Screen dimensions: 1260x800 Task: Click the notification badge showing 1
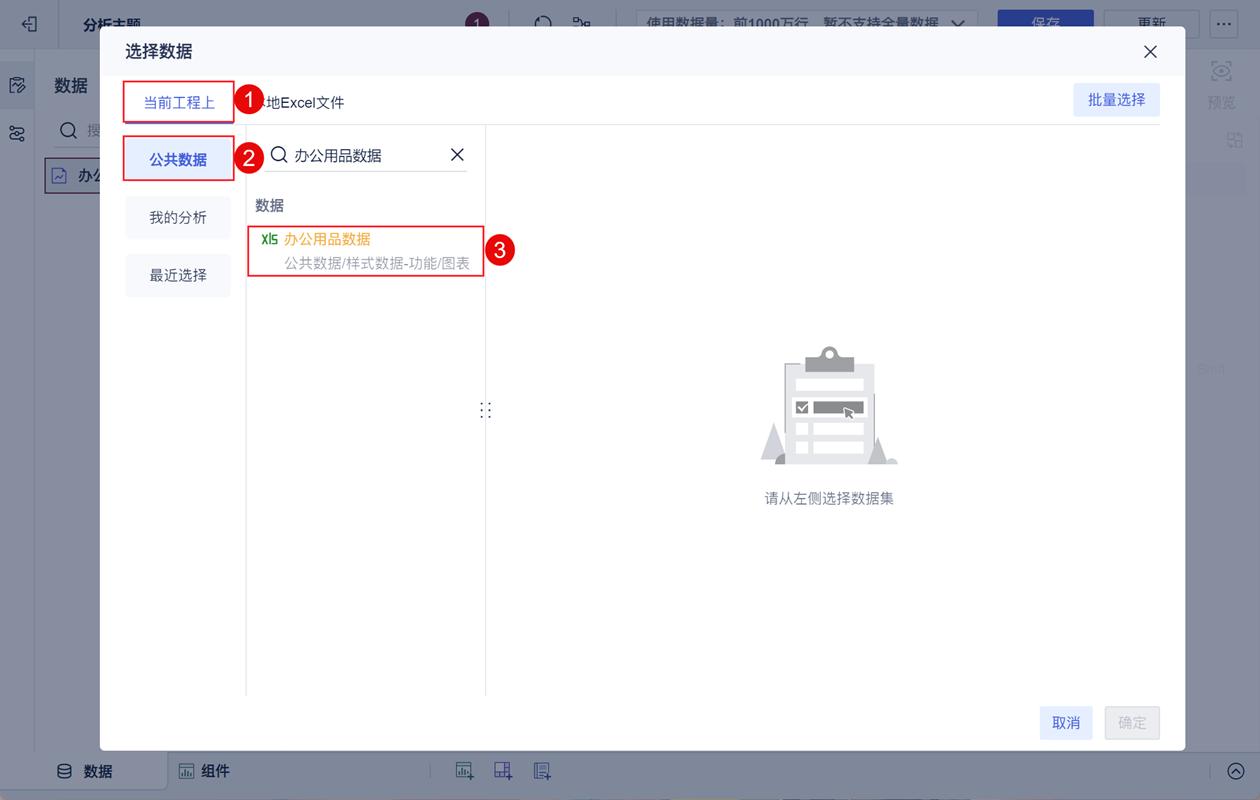coord(478,21)
